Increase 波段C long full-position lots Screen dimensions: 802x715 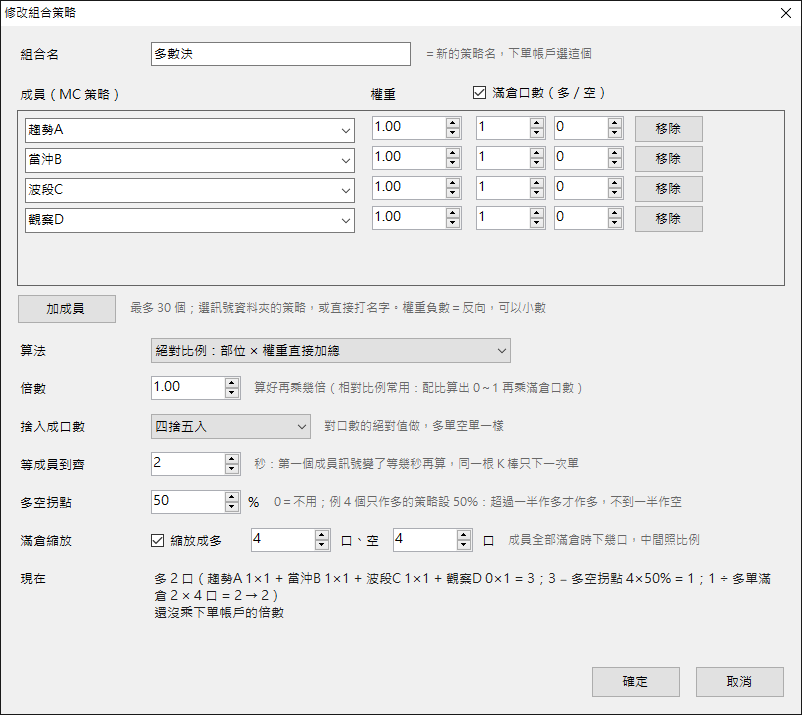tap(537, 183)
